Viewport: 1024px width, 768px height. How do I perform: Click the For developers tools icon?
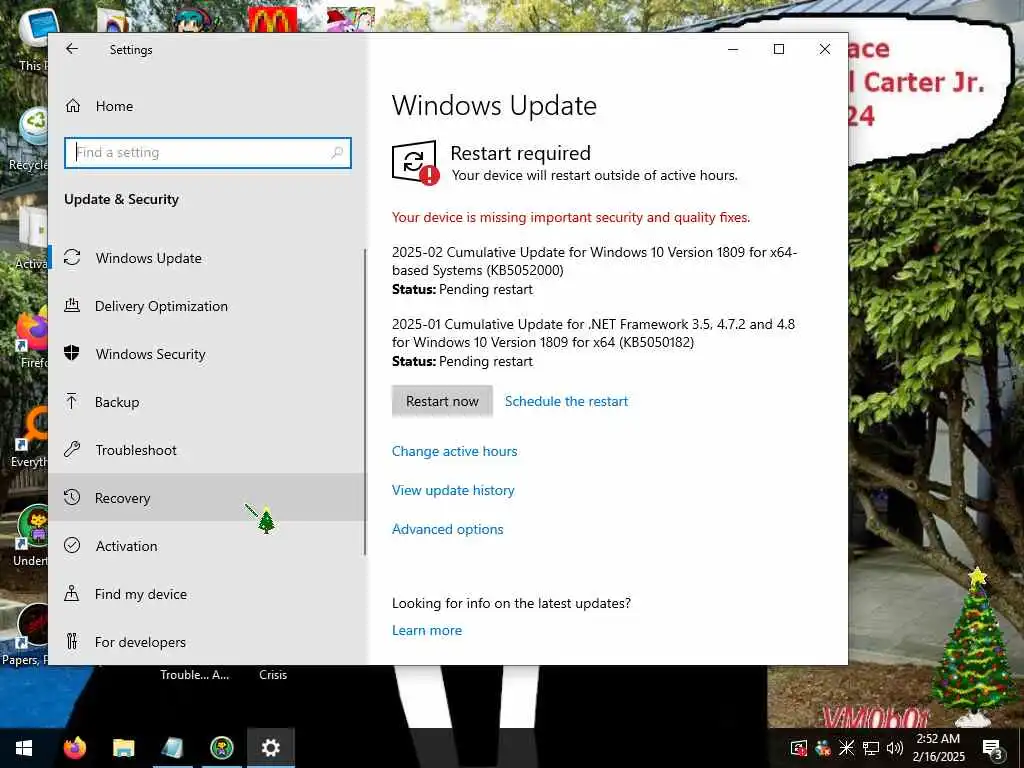(x=72, y=641)
